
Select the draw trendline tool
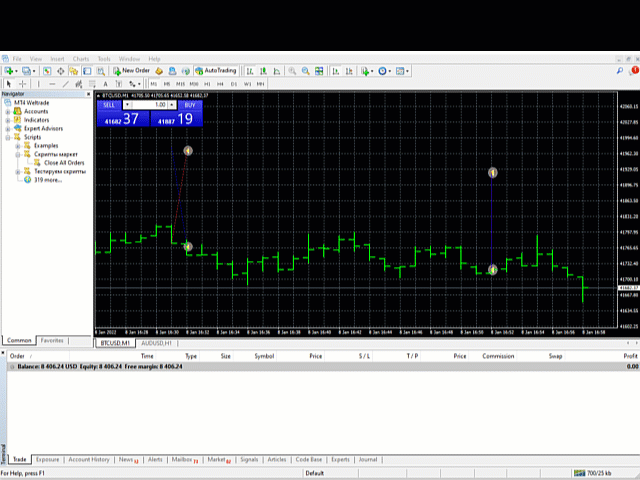click(65, 84)
